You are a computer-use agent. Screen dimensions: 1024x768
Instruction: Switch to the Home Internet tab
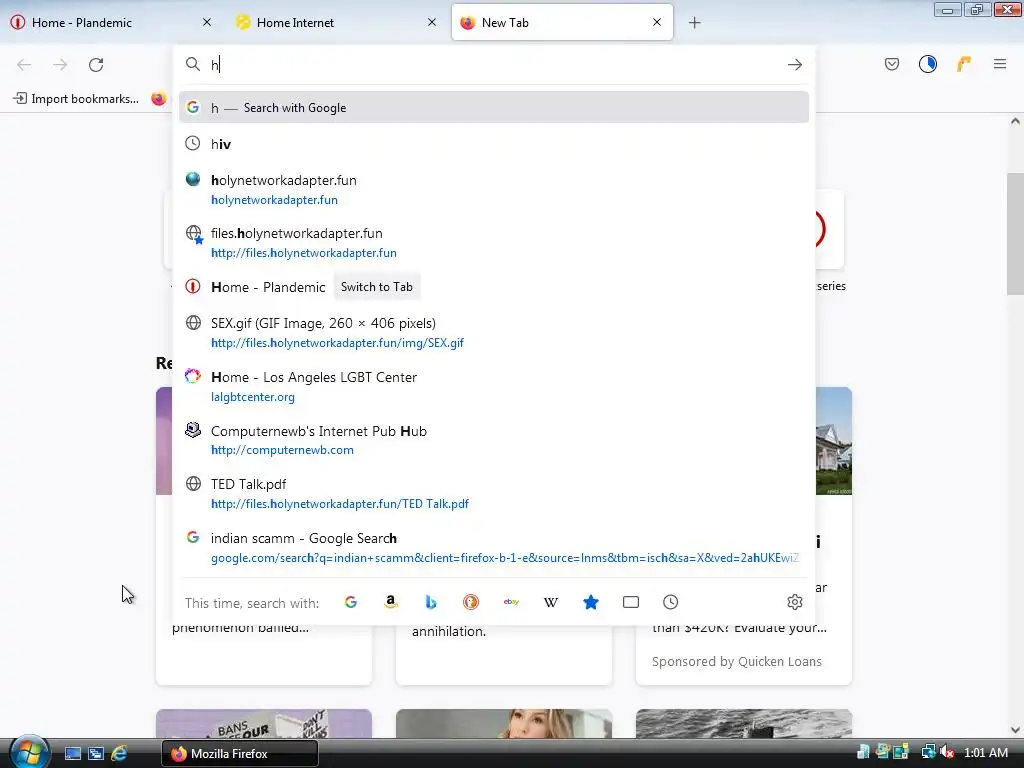click(x=336, y=23)
